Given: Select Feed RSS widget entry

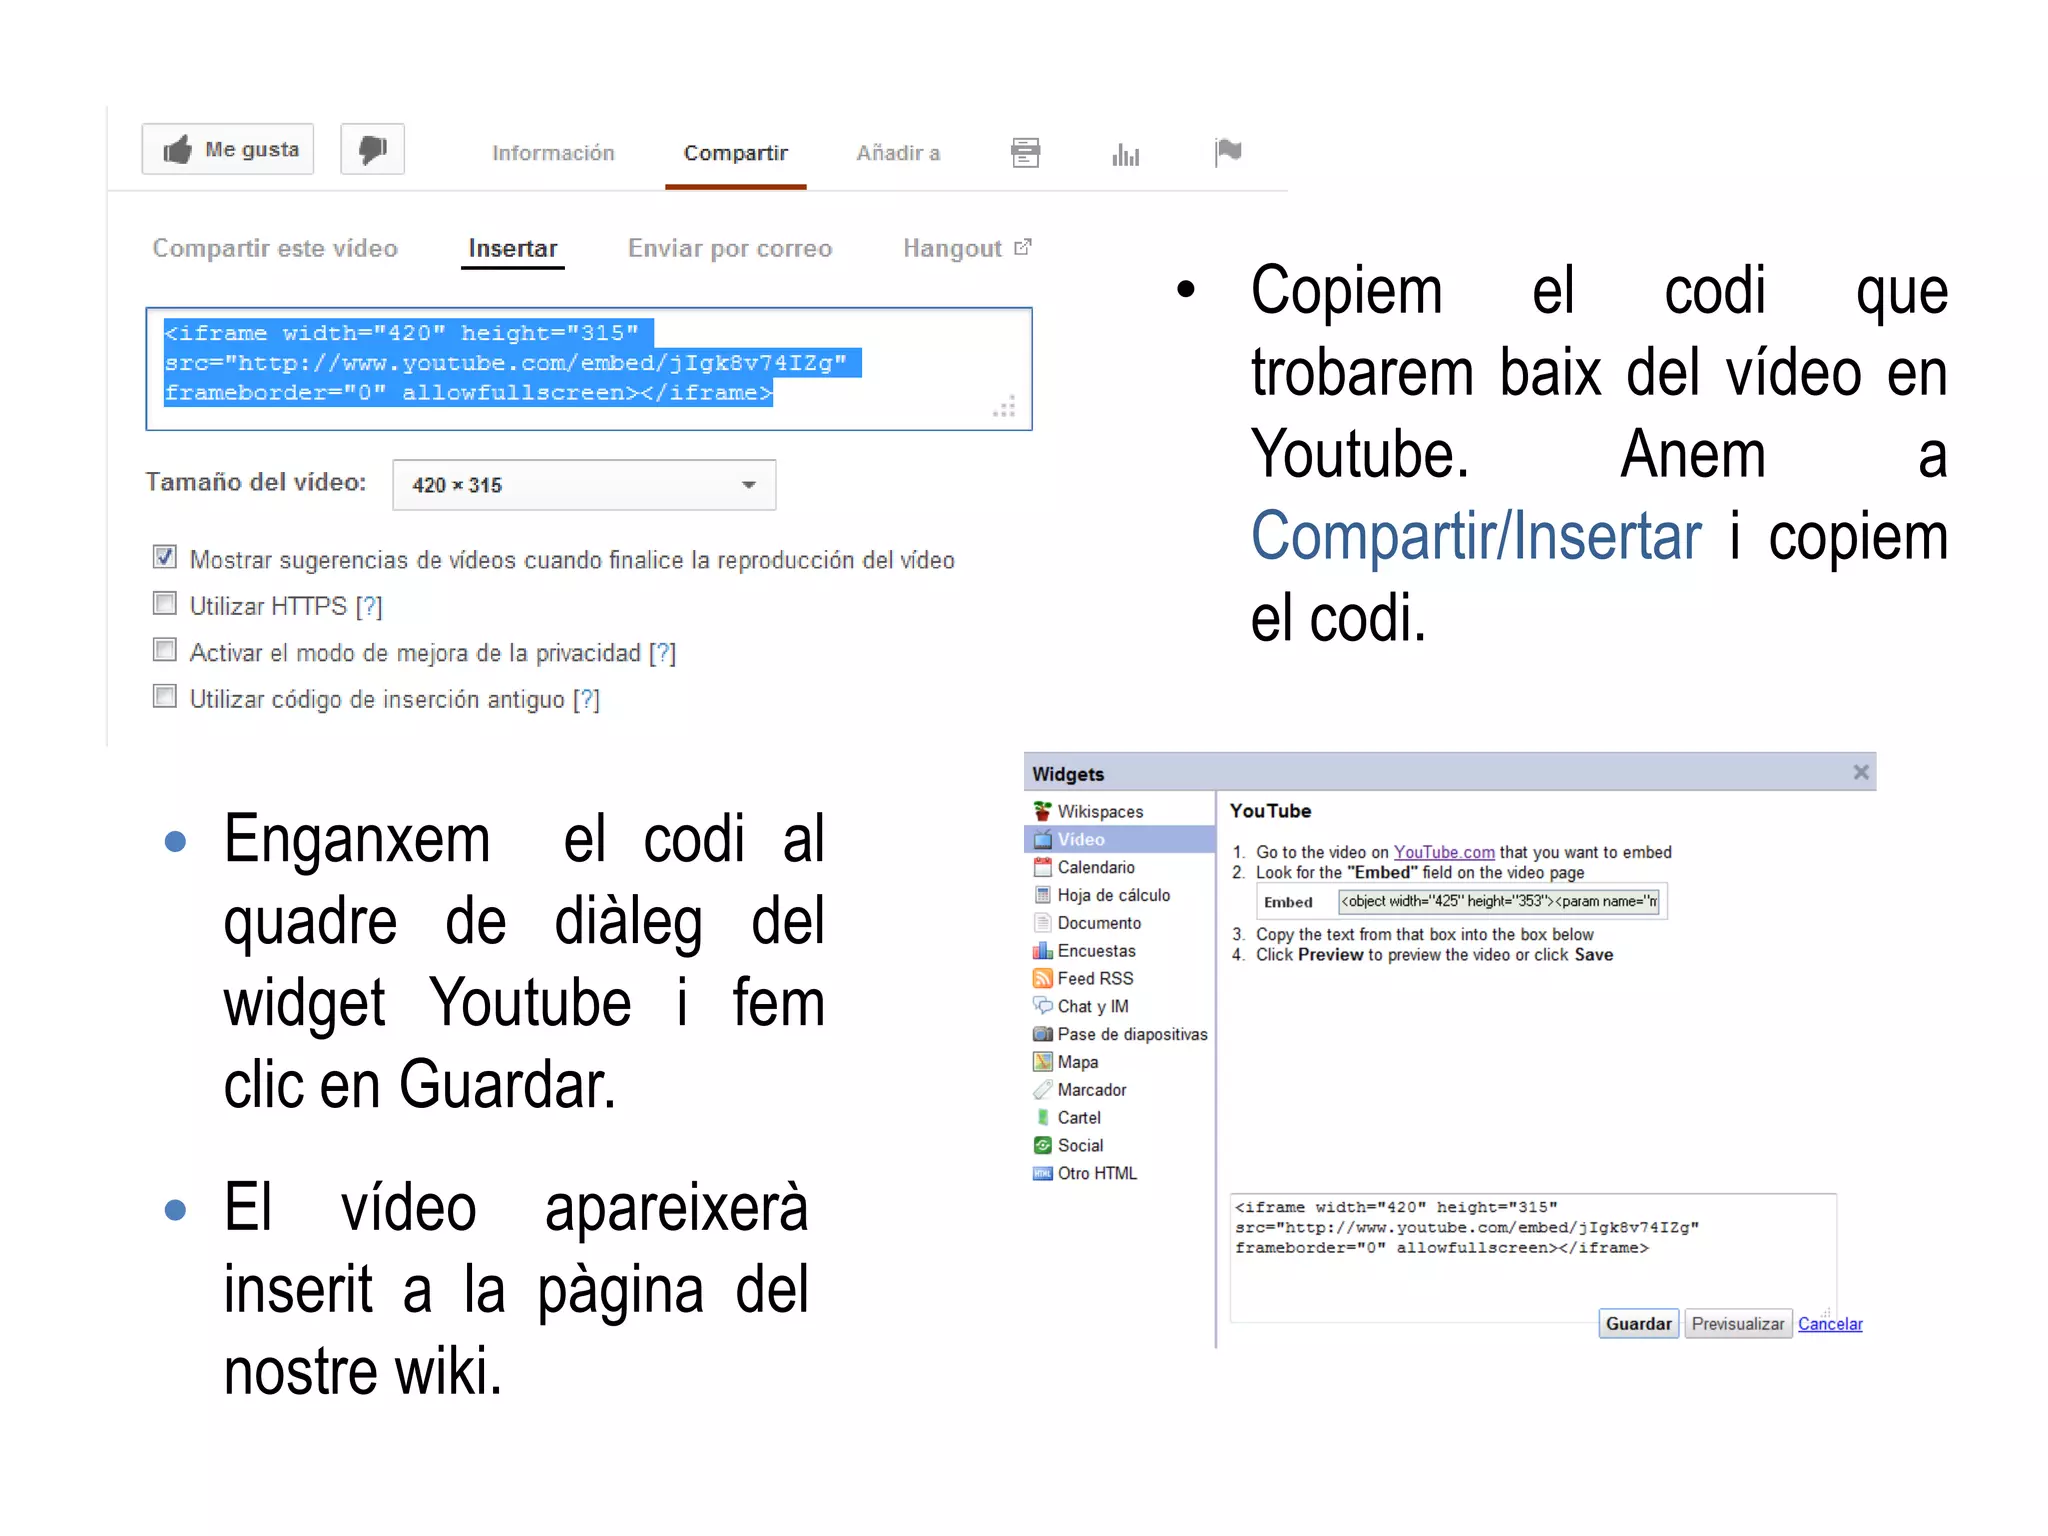Looking at the screenshot, I should [x=1119, y=978].
